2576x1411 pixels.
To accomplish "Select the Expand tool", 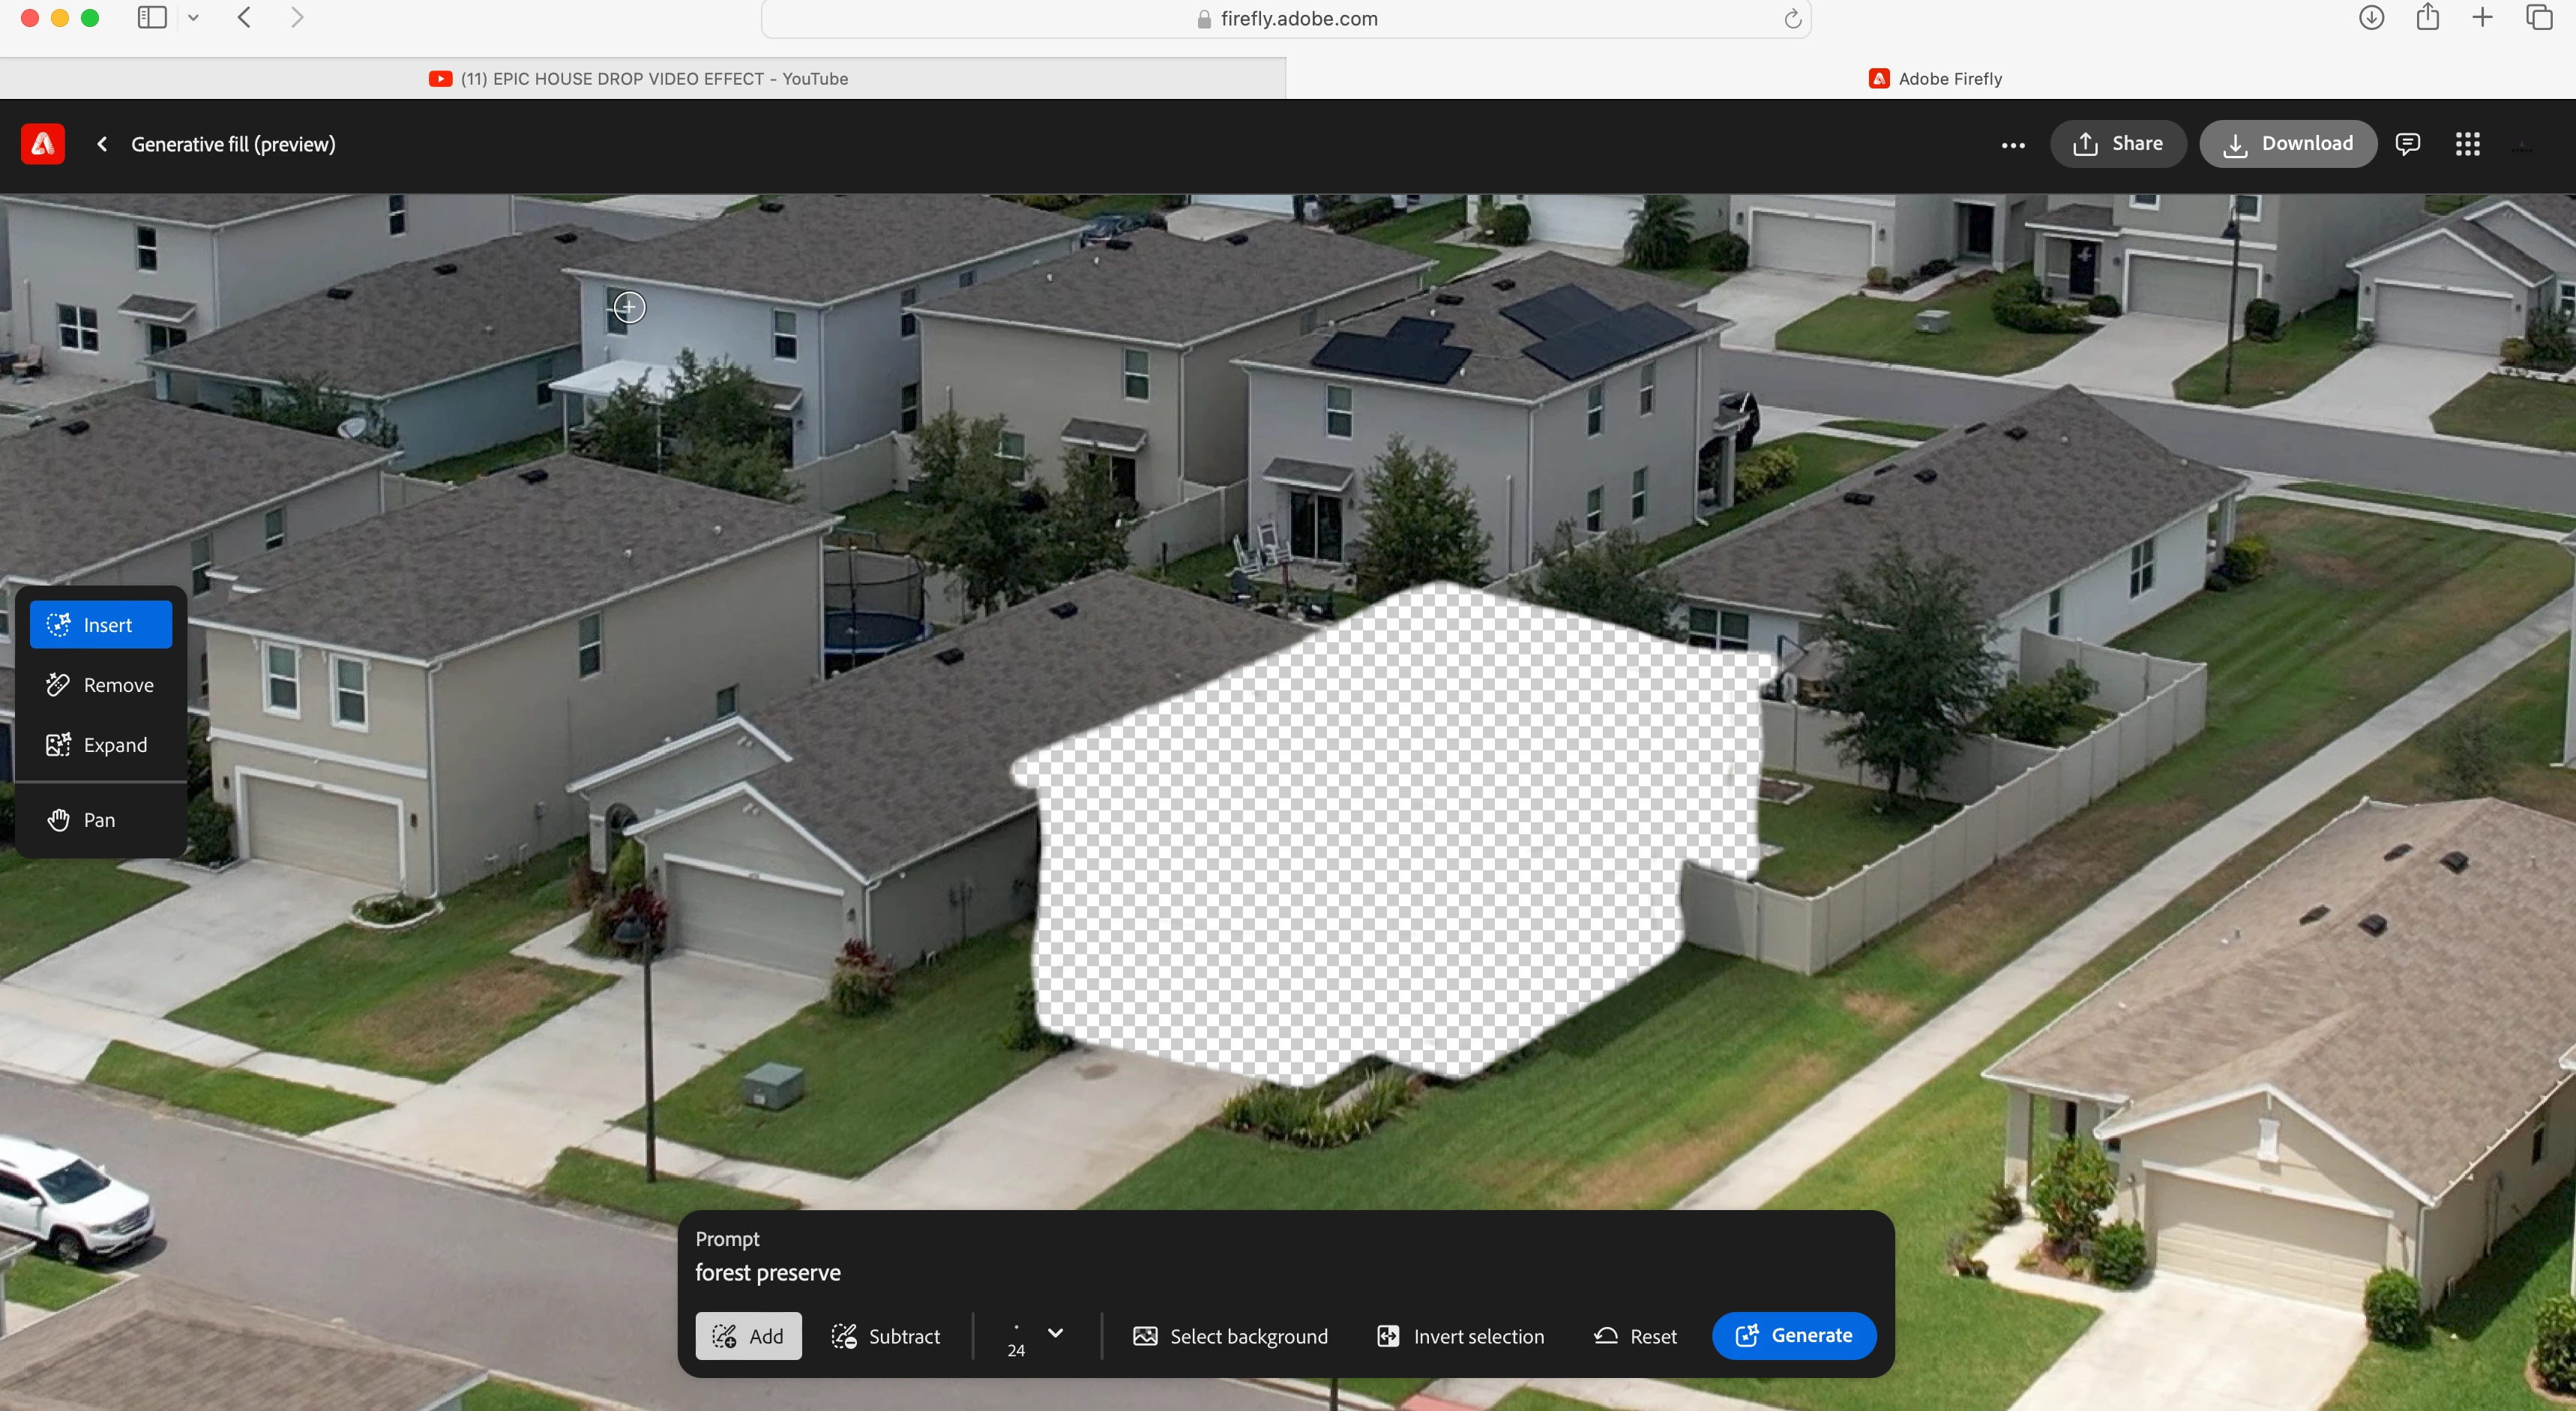I will click(x=101, y=745).
